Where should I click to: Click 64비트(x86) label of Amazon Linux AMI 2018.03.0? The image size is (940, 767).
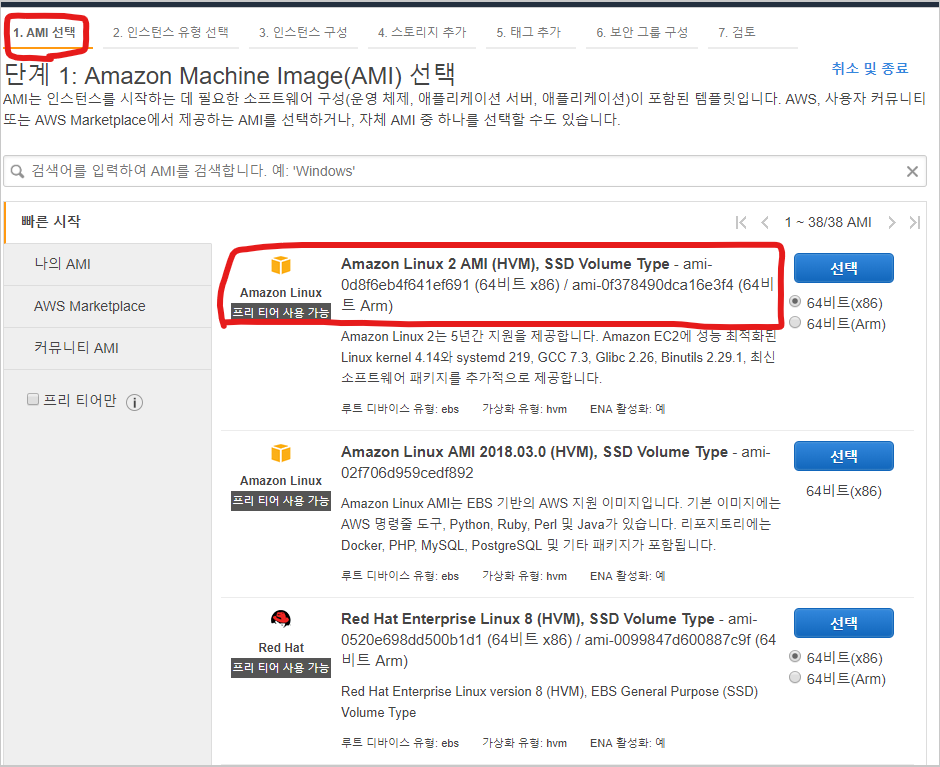(843, 491)
